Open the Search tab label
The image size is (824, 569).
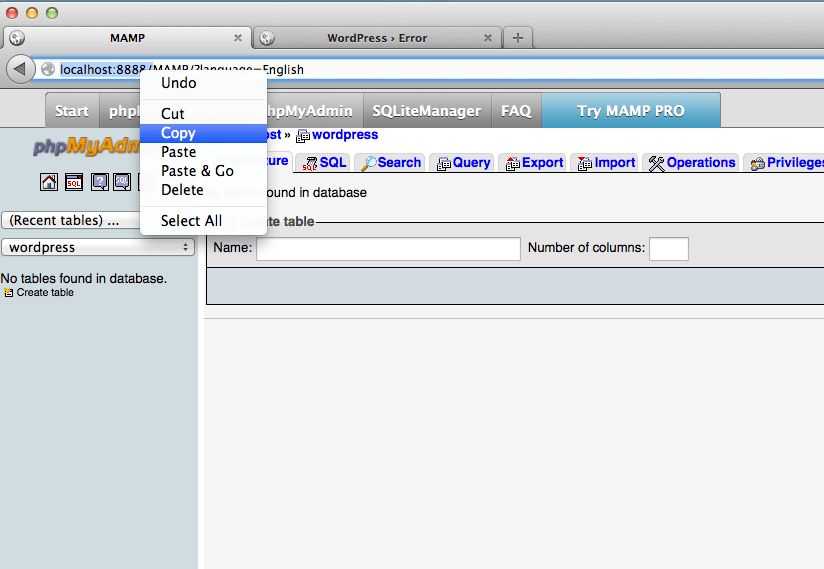[x=399, y=162]
